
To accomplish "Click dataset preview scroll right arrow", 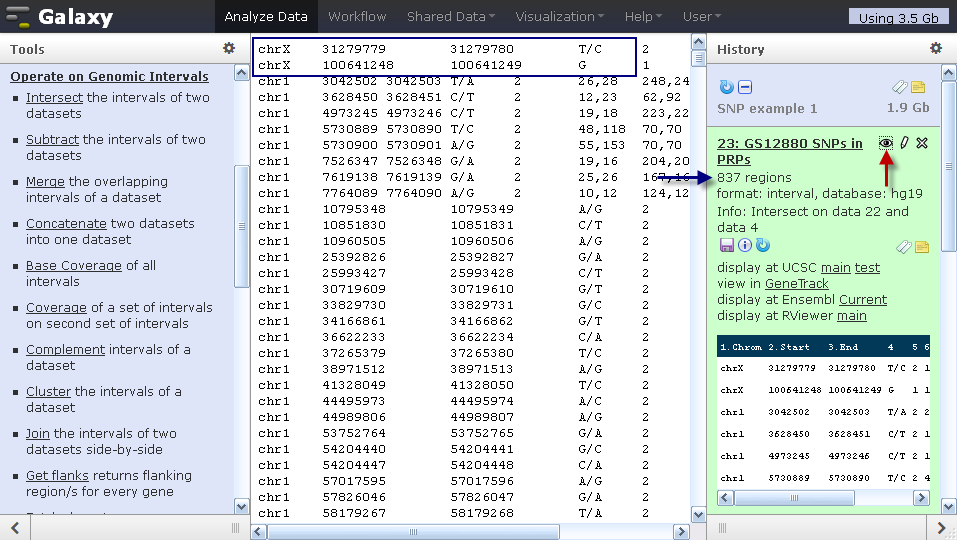I will (x=922, y=498).
